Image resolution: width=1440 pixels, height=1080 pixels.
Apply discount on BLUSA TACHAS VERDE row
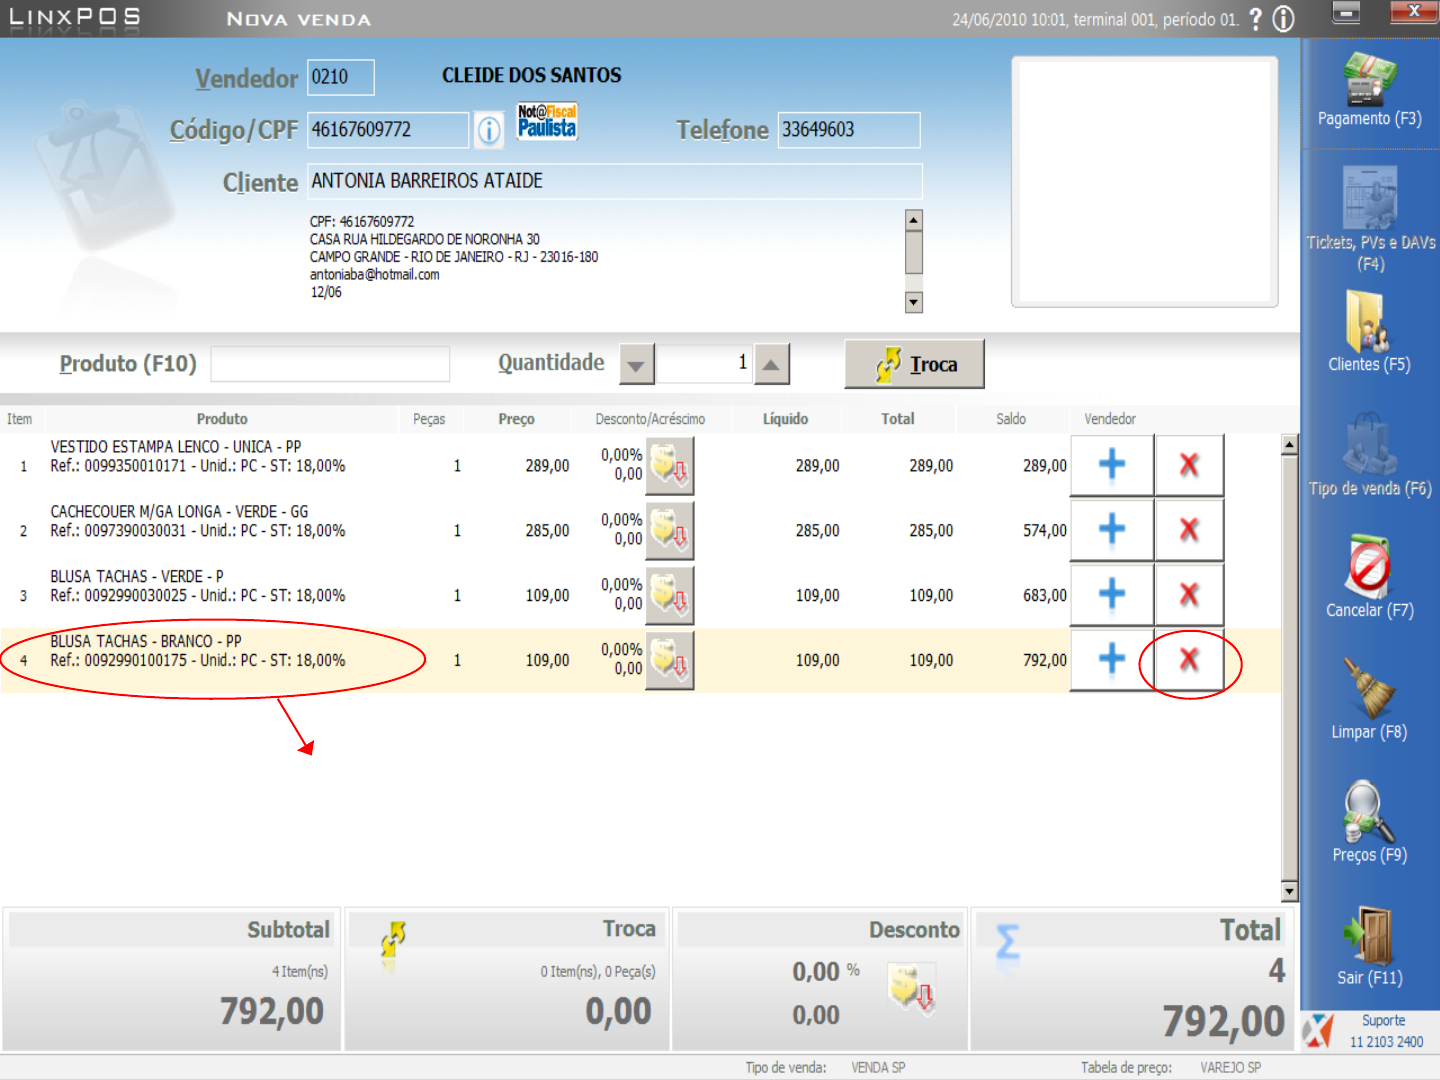[669, 596]
